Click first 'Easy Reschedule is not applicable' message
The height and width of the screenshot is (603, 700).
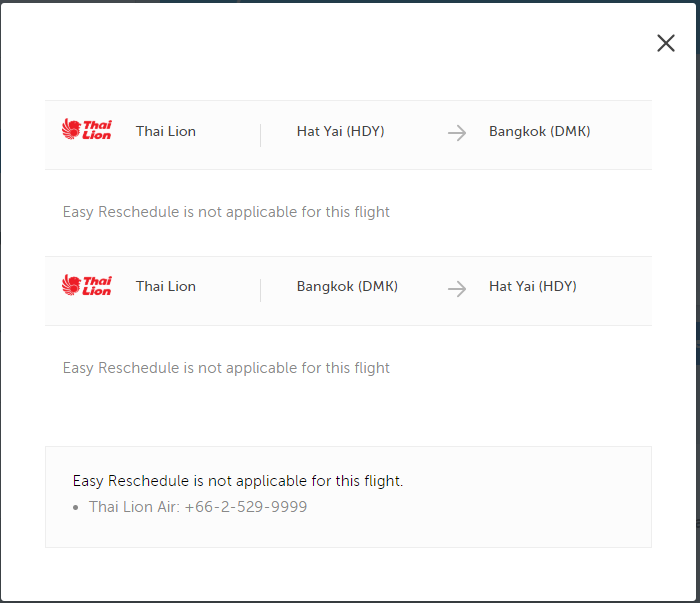click(226, 212)
